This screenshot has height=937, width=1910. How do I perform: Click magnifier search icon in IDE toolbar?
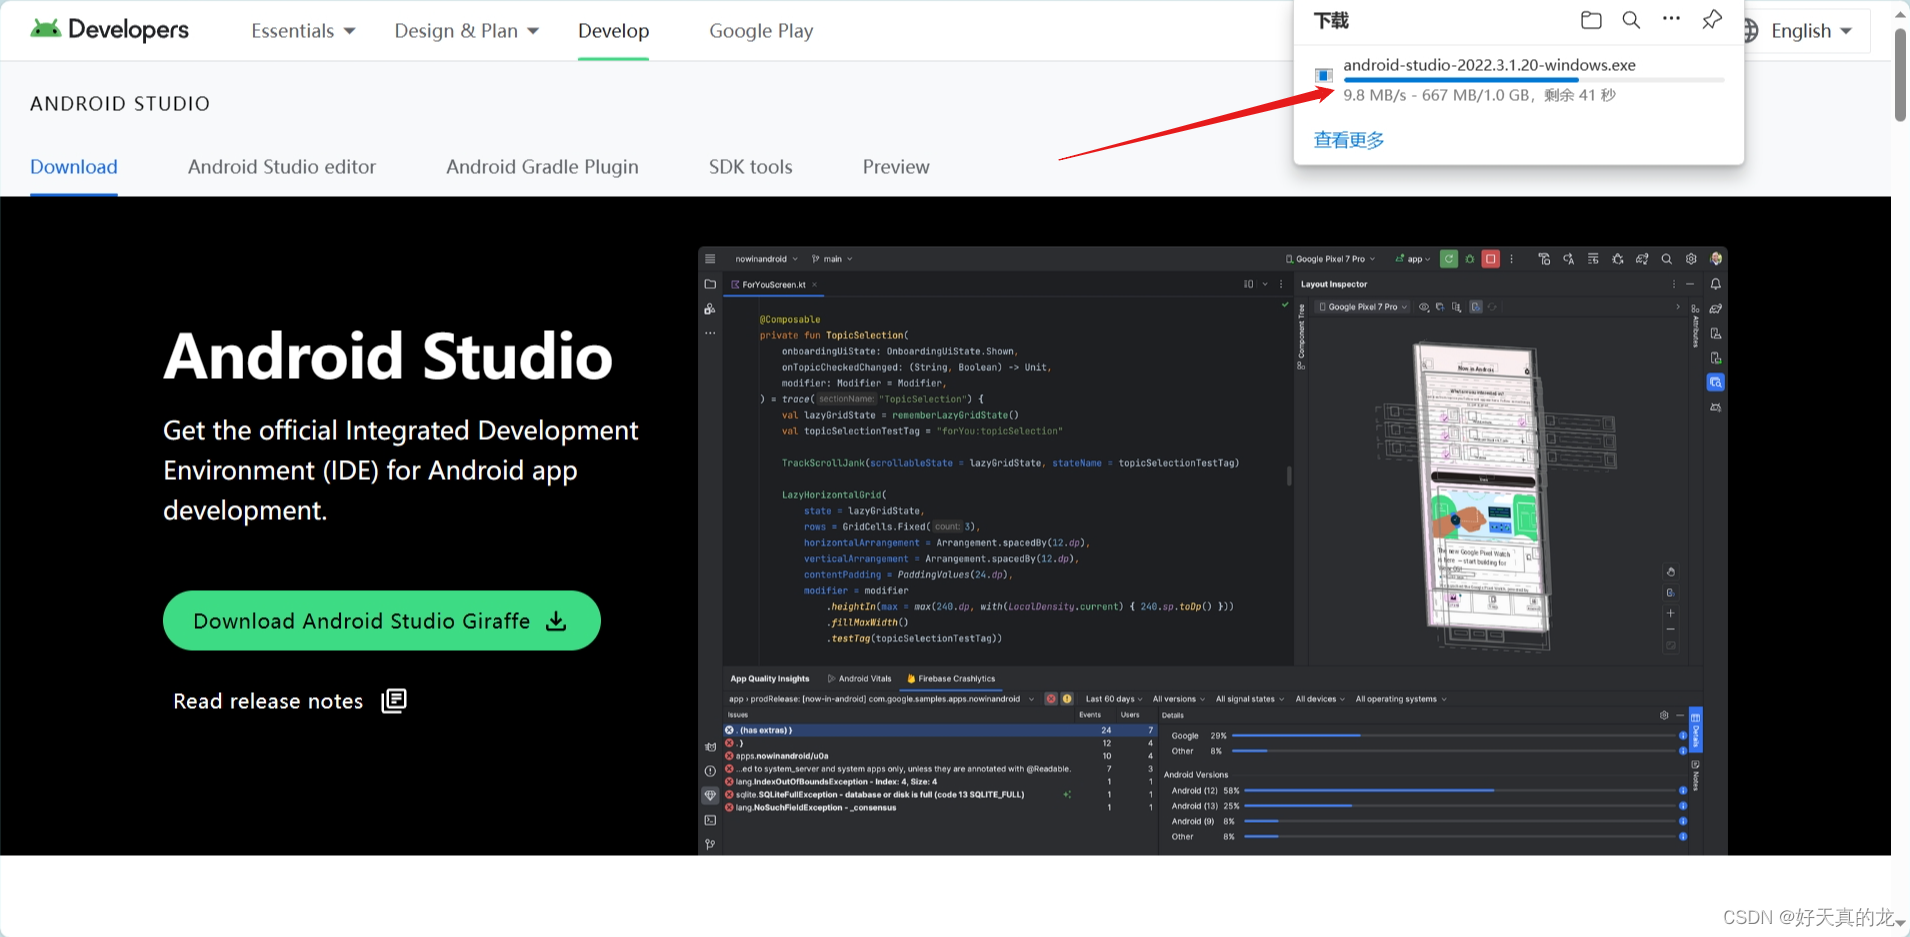(1666, 259)
